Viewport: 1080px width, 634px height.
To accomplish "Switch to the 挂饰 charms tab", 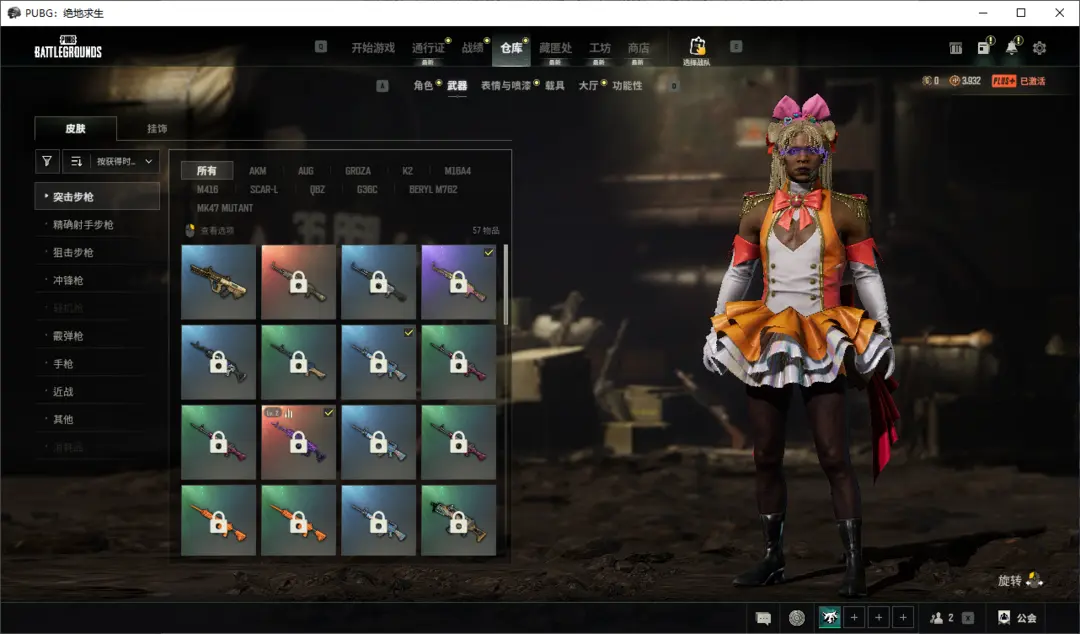I will 157,128.
